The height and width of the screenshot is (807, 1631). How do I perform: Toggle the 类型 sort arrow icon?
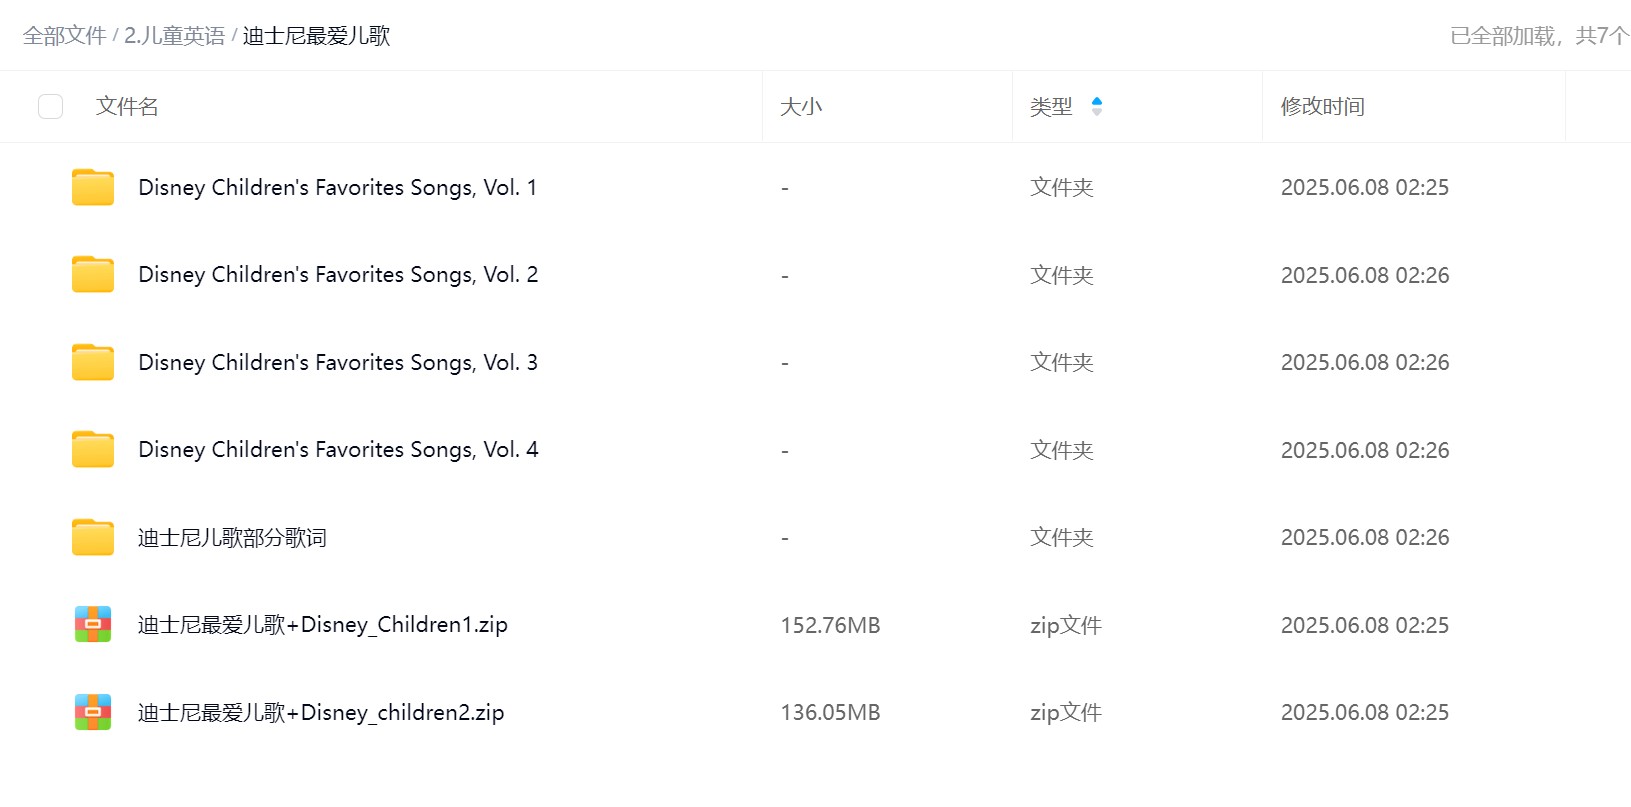[x=1097, y=106]
